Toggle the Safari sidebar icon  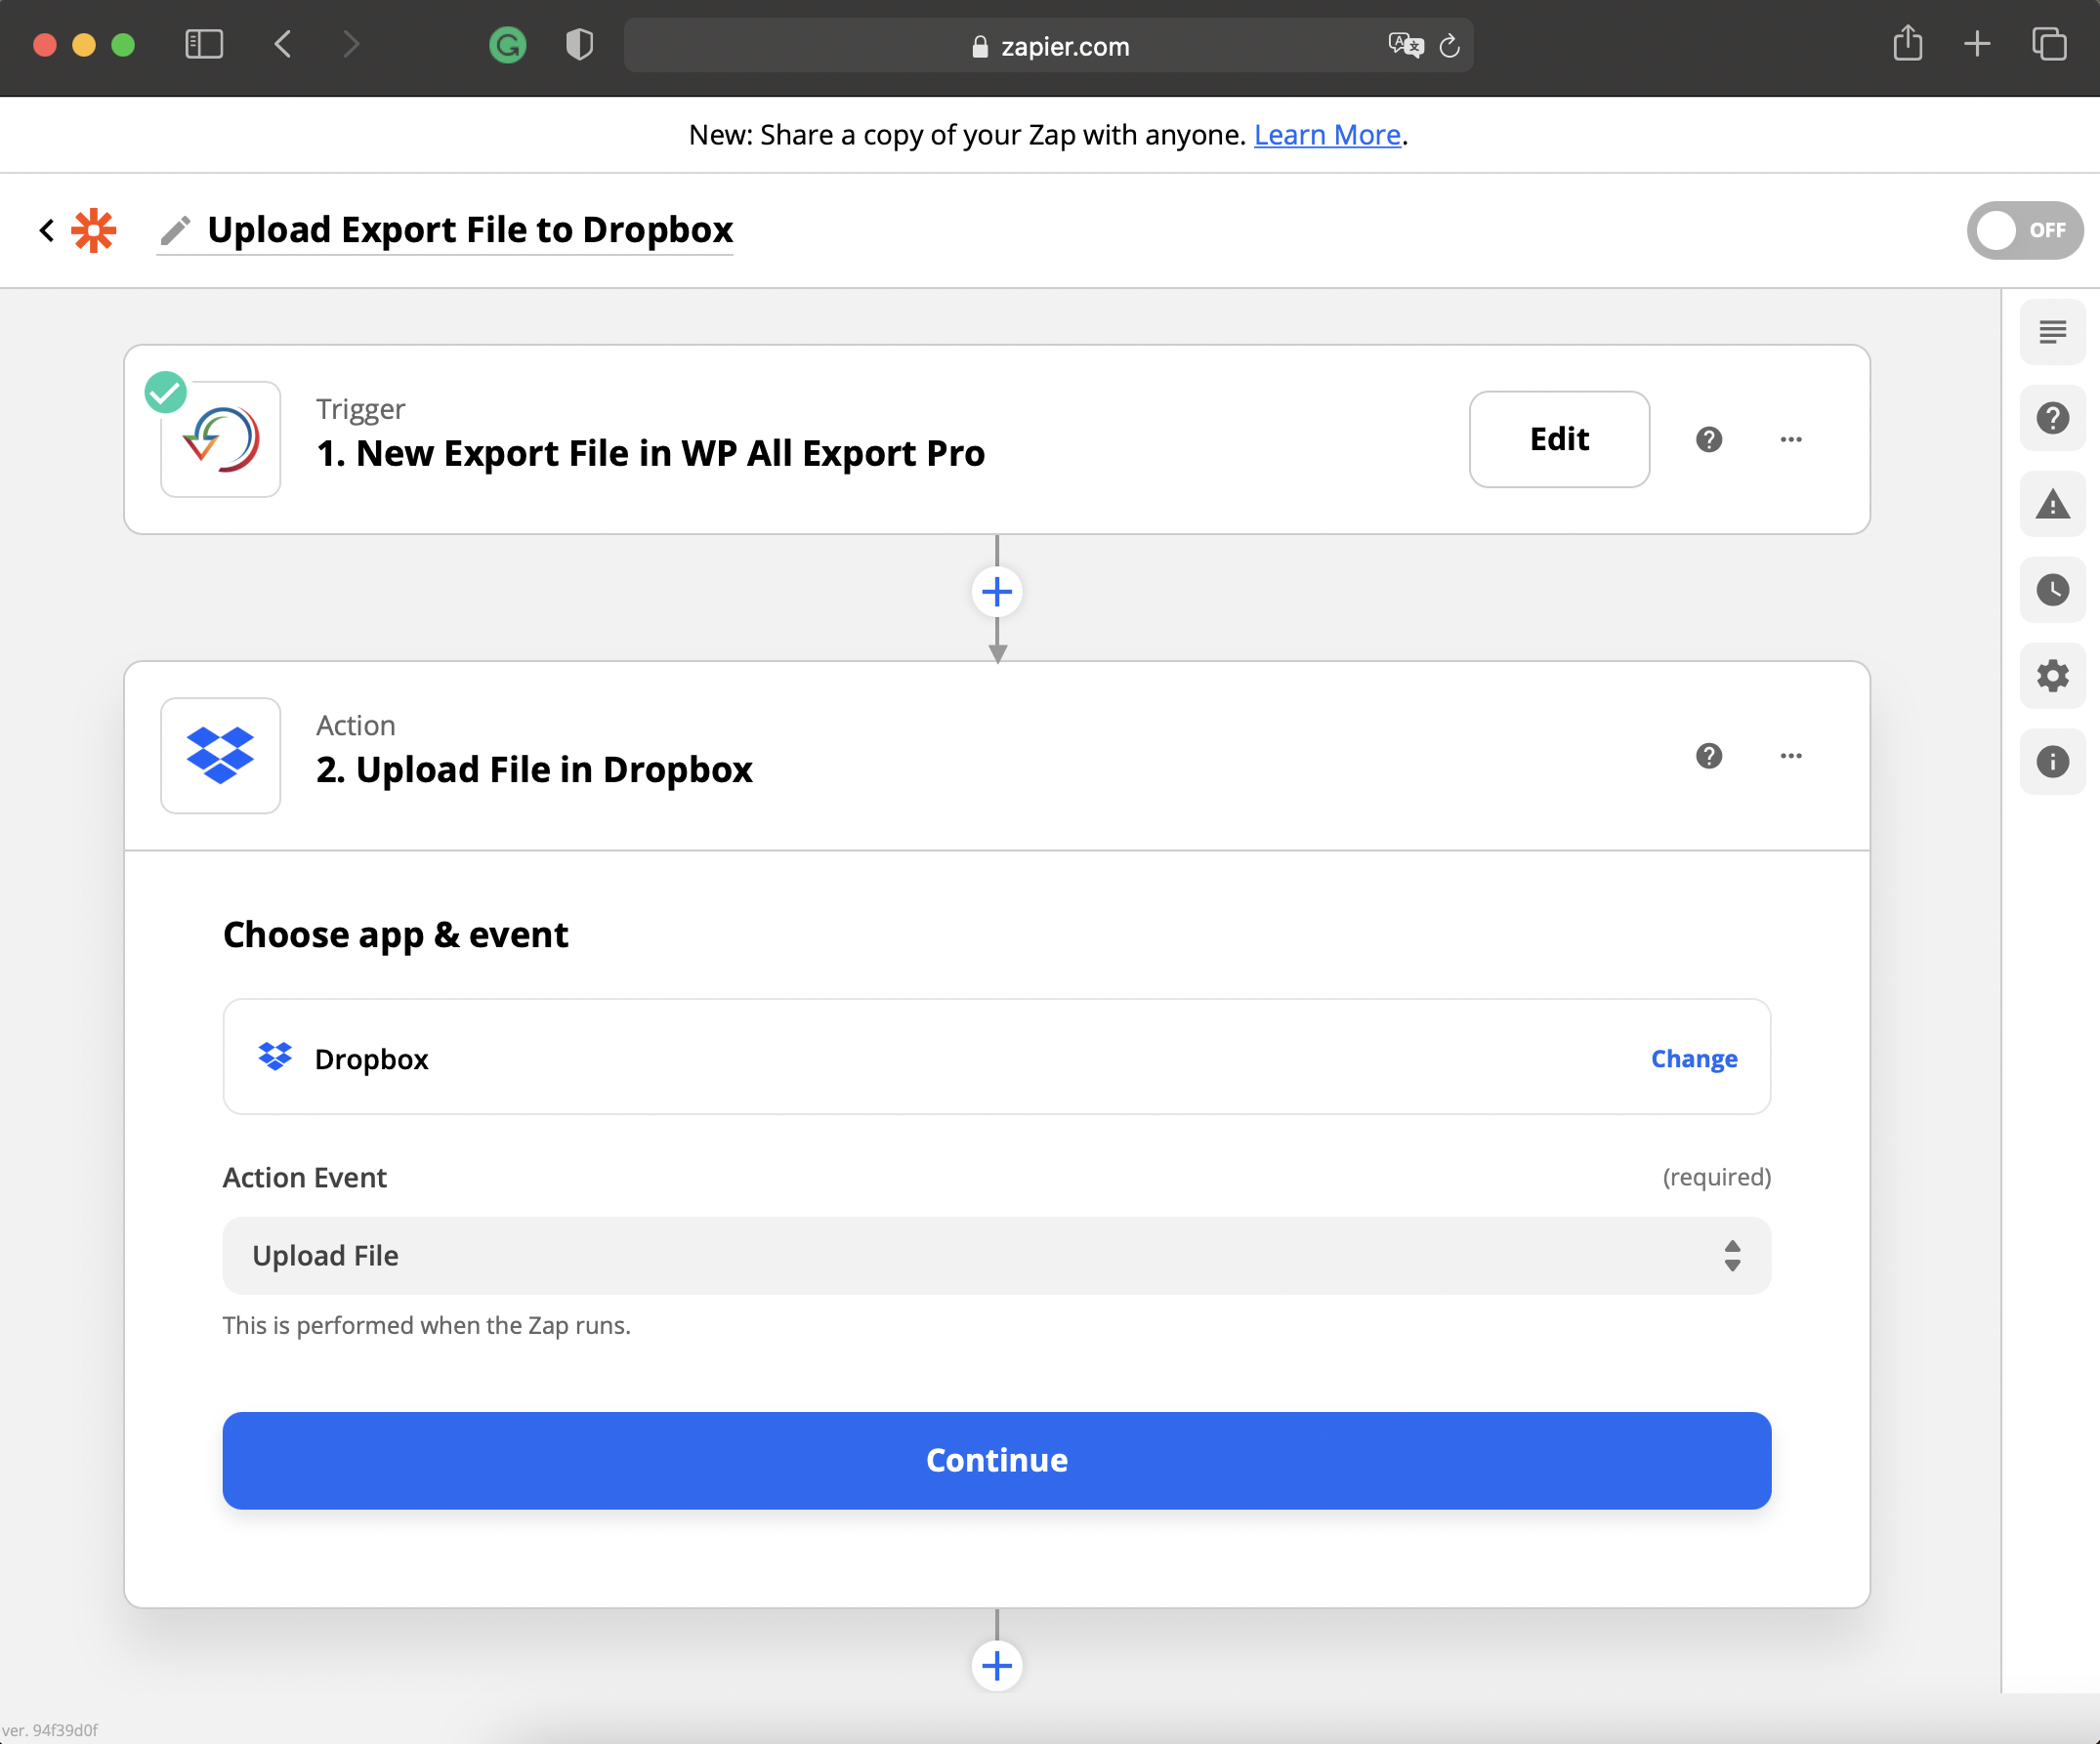pos(204,44)
